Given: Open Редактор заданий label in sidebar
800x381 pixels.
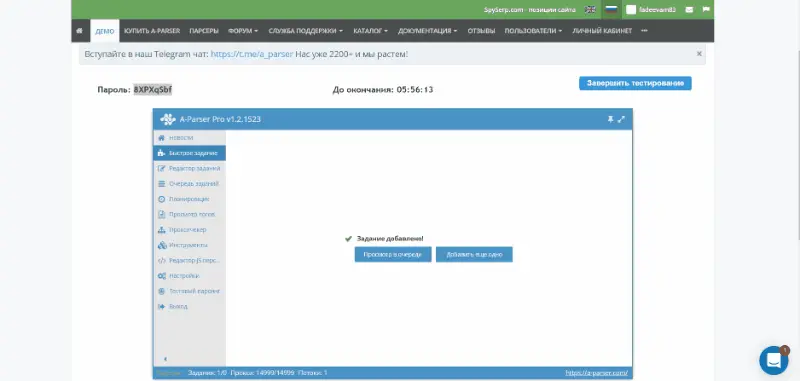Looking at the screenshot, I should coord(194,168).
